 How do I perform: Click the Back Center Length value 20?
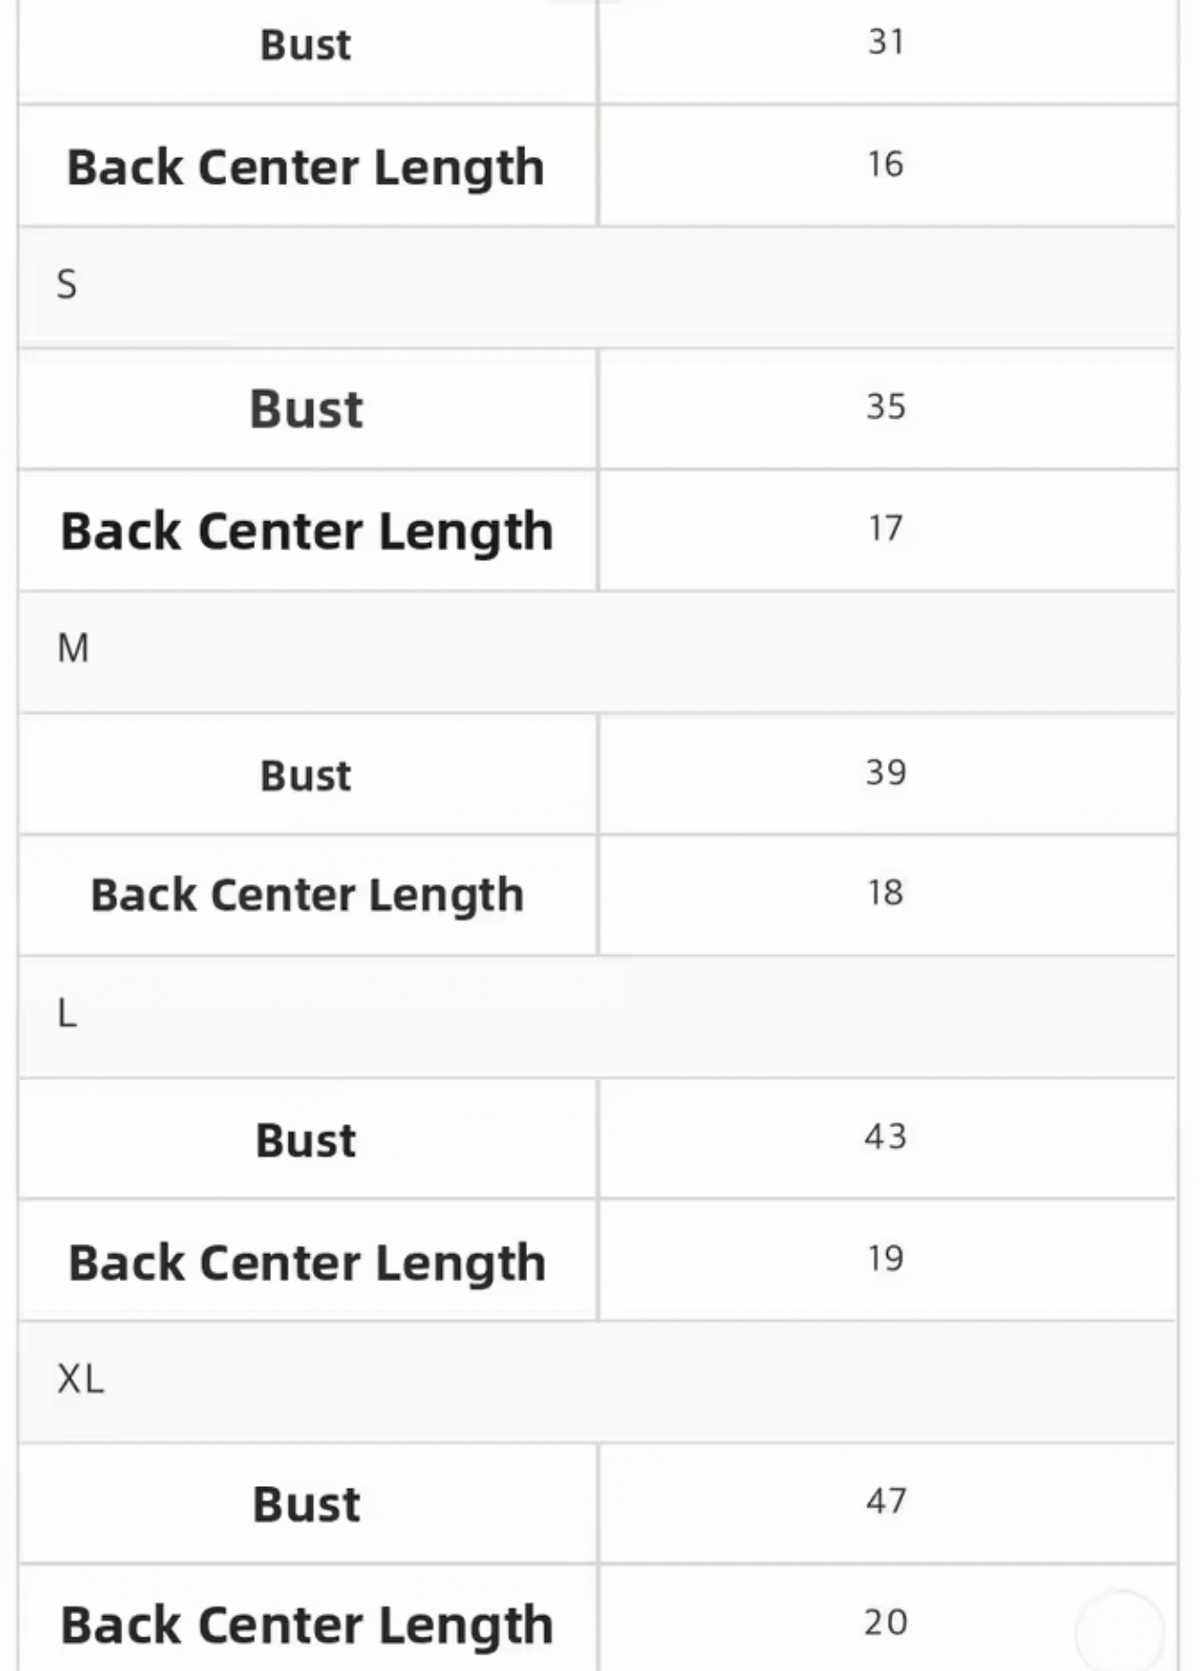[x=886, y=1623]
